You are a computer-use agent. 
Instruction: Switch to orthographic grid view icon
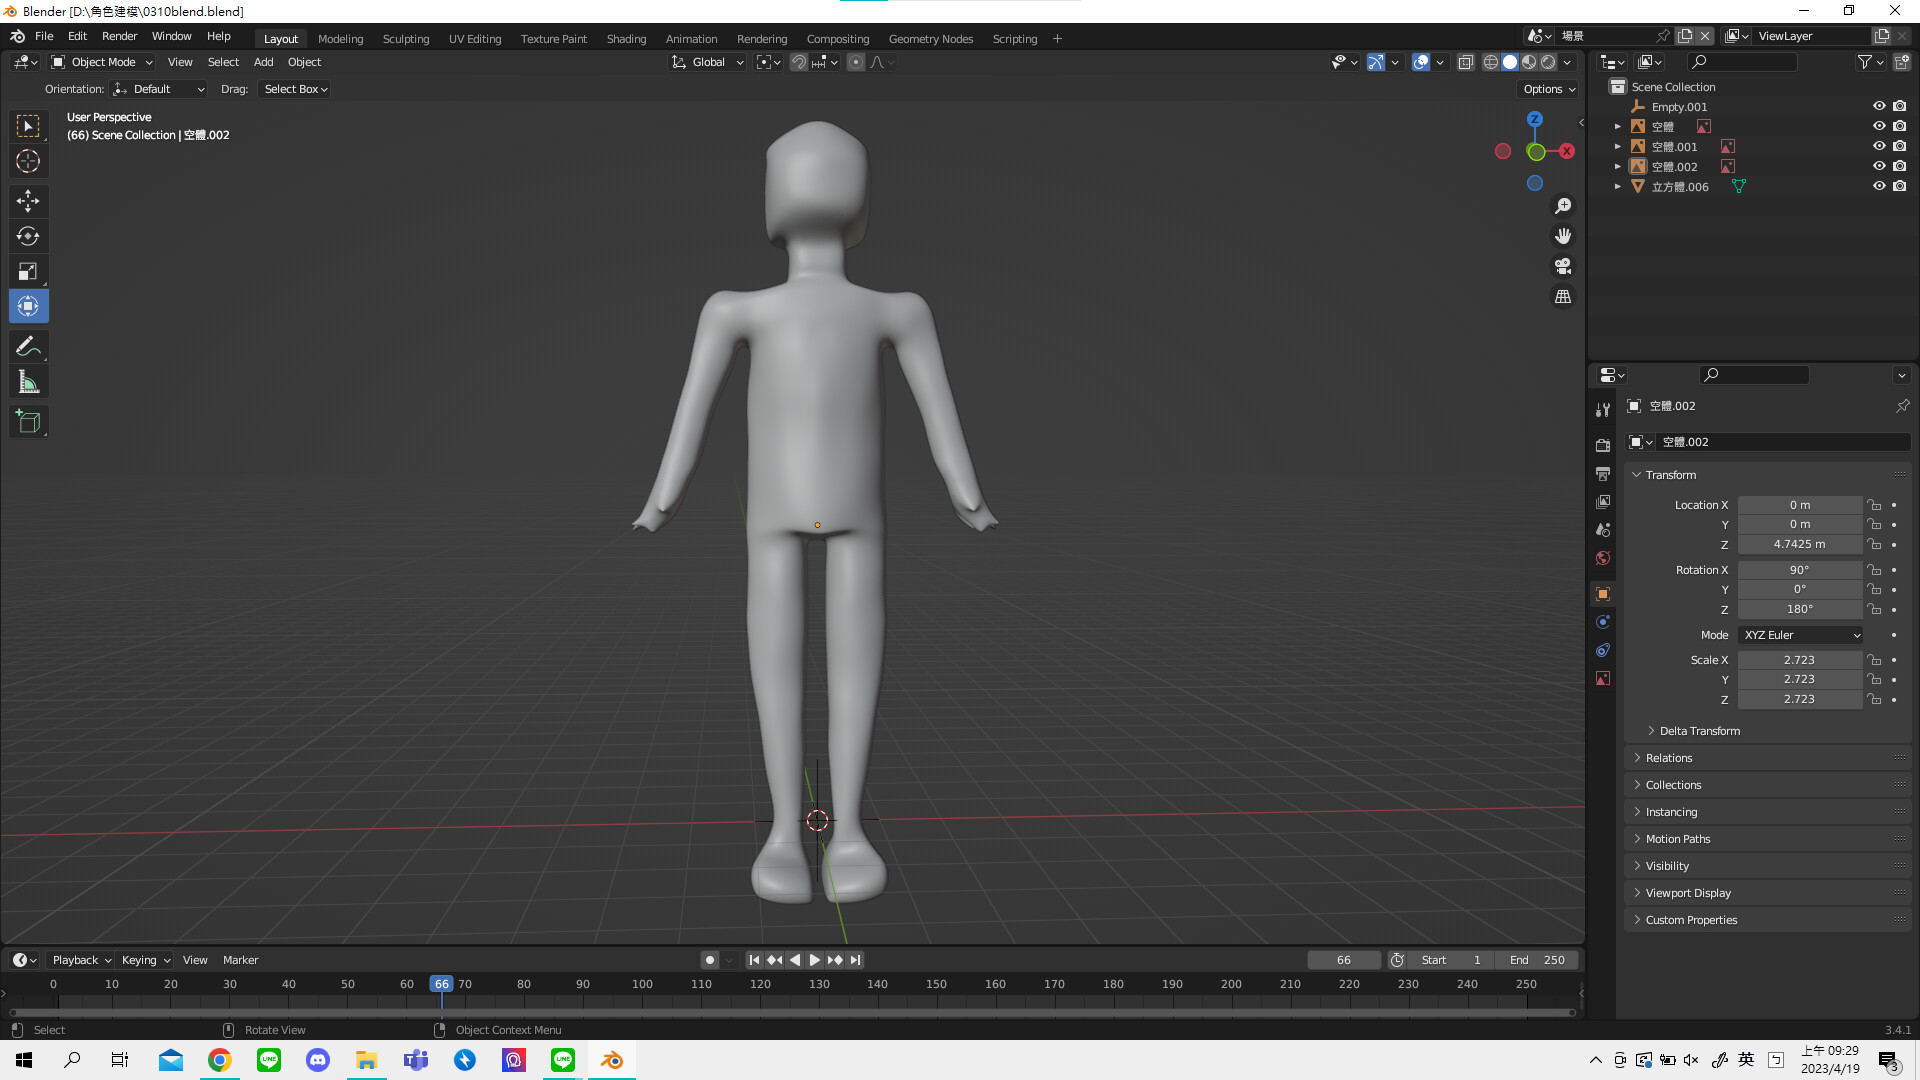(1563, 297)
